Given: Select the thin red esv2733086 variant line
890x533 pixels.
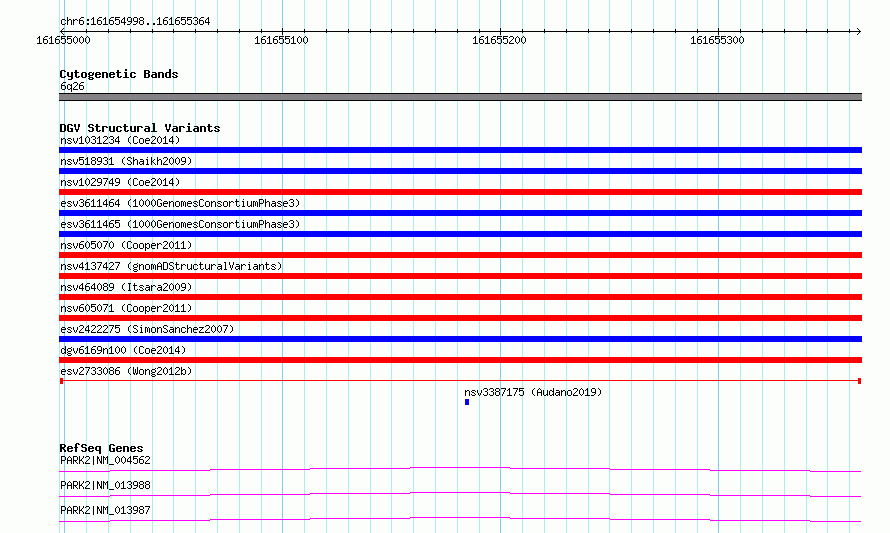Looking at the screenshot, I should click(x=460, y=381).
